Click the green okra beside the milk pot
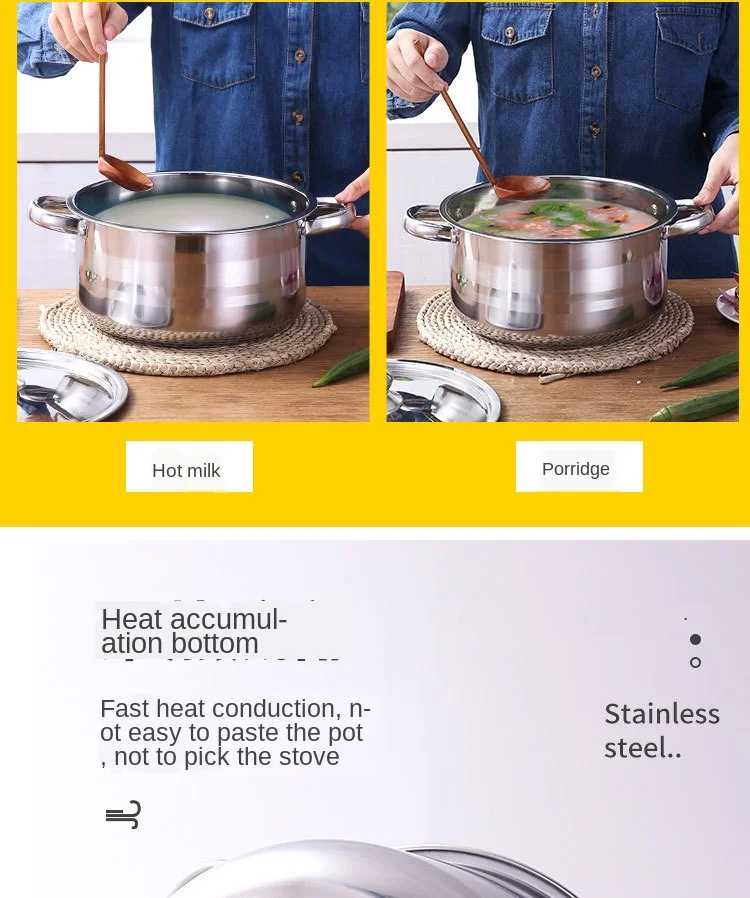 pyautogui.click(x=342, y=368)
